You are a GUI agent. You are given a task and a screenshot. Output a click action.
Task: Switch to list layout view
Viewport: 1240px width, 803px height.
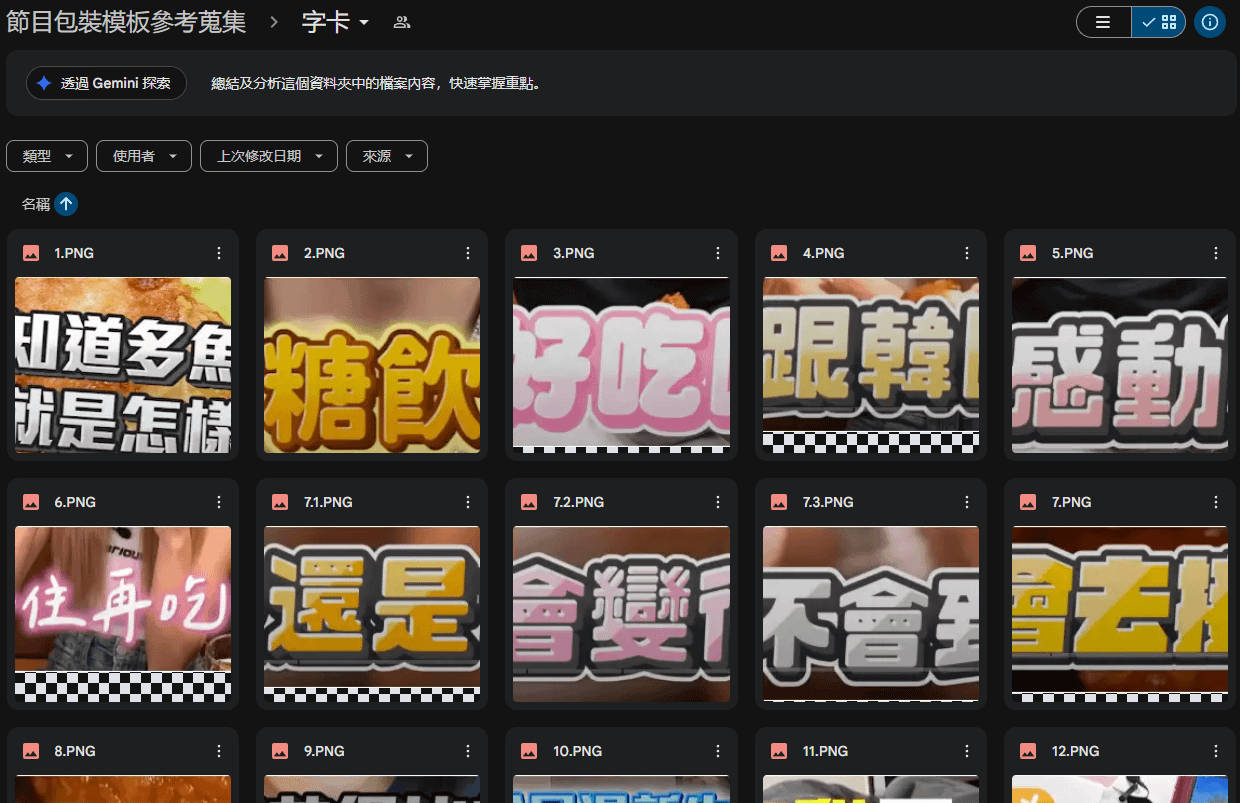pyautogui.click(x=1103, y=22)
